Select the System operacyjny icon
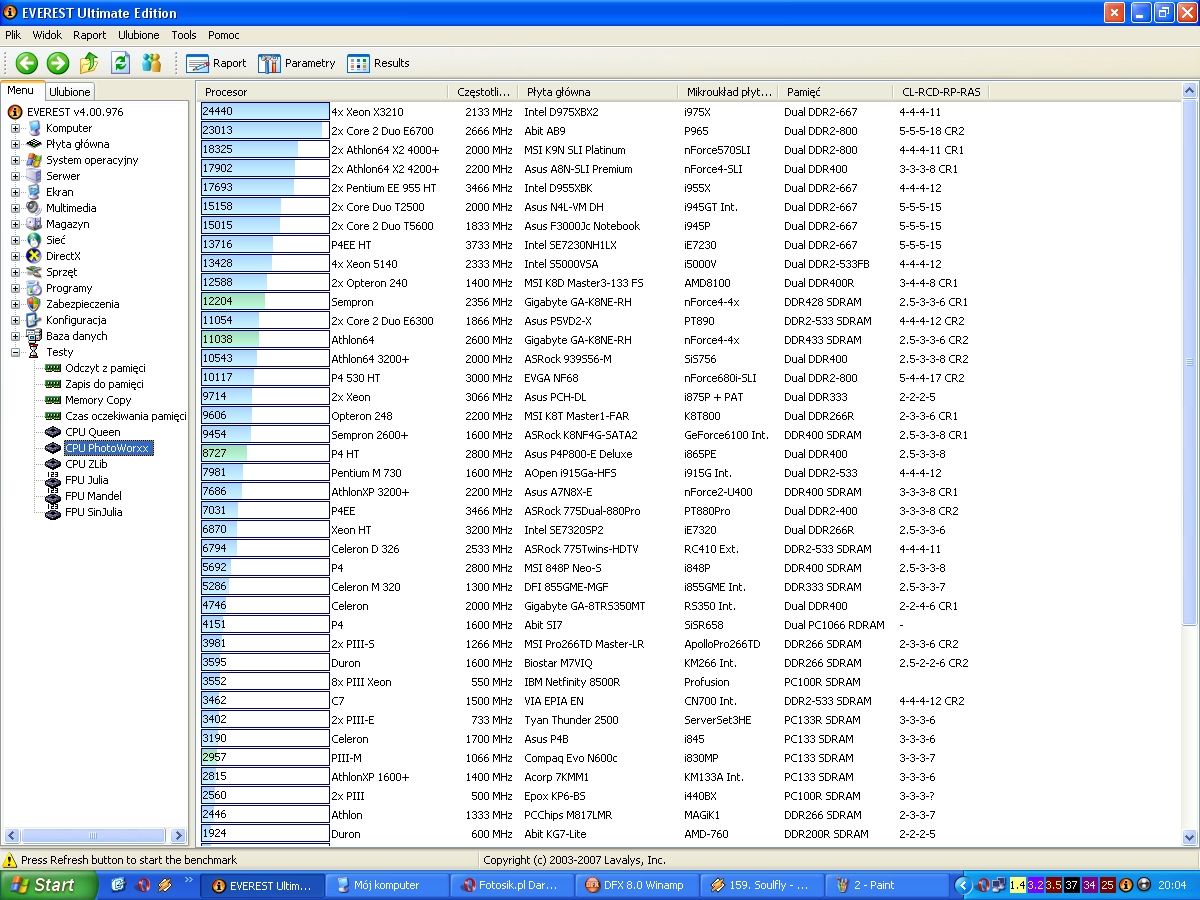 pos(35,160)
